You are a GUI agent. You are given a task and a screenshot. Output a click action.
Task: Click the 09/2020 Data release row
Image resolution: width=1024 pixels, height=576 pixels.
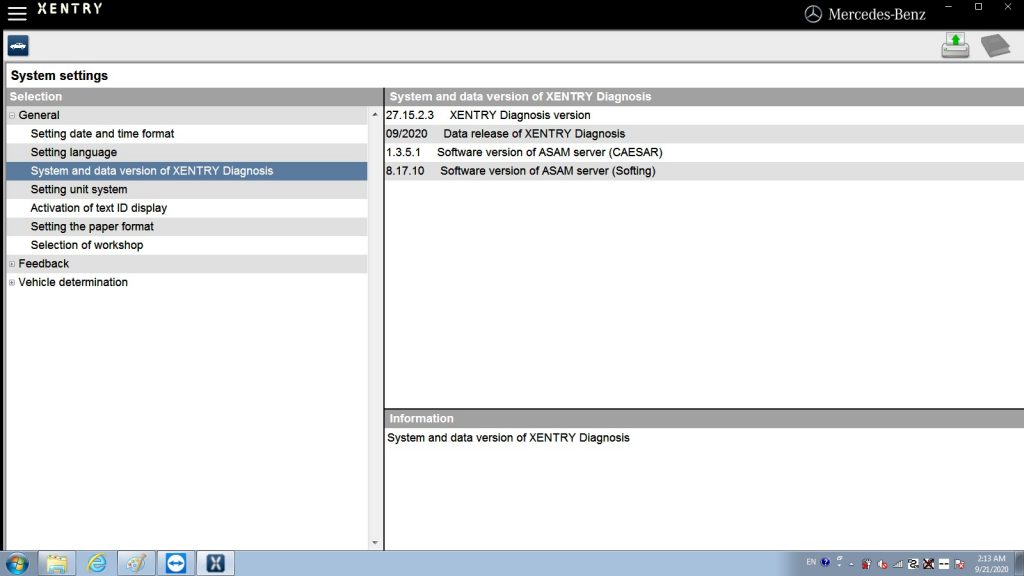click(704, 134)
